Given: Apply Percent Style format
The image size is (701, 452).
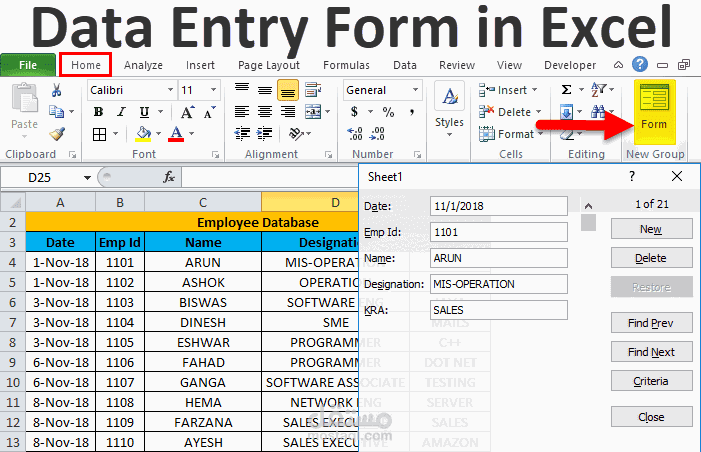Looking at the screenshot, I should [x=388, y=112].
